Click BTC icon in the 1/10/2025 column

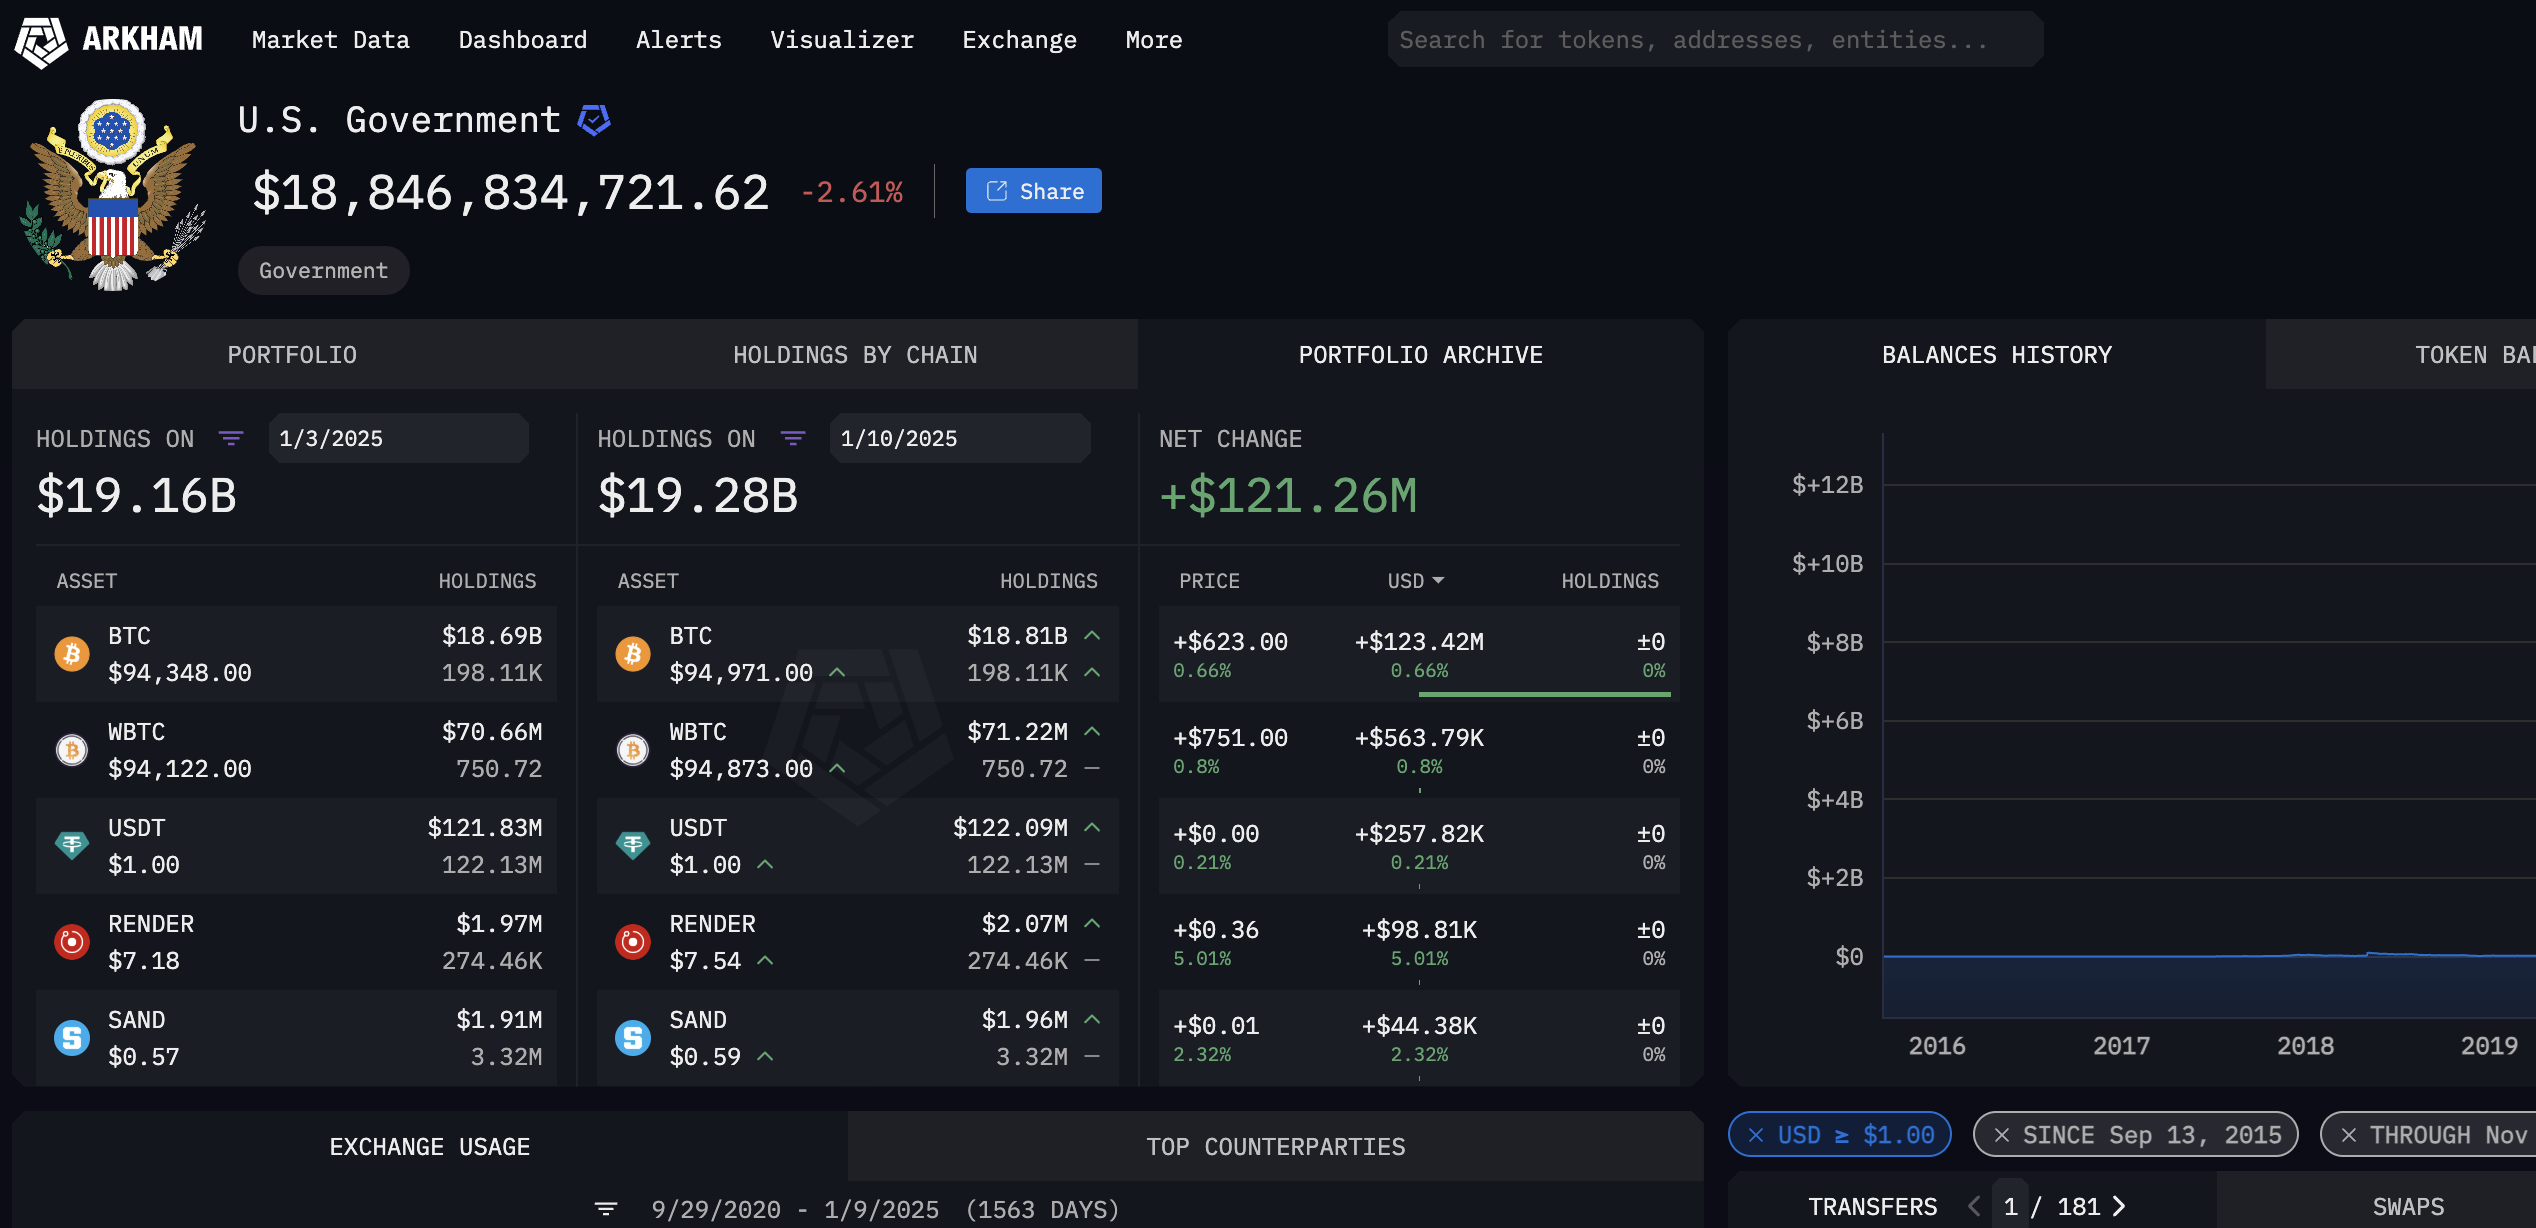point(633,654)
